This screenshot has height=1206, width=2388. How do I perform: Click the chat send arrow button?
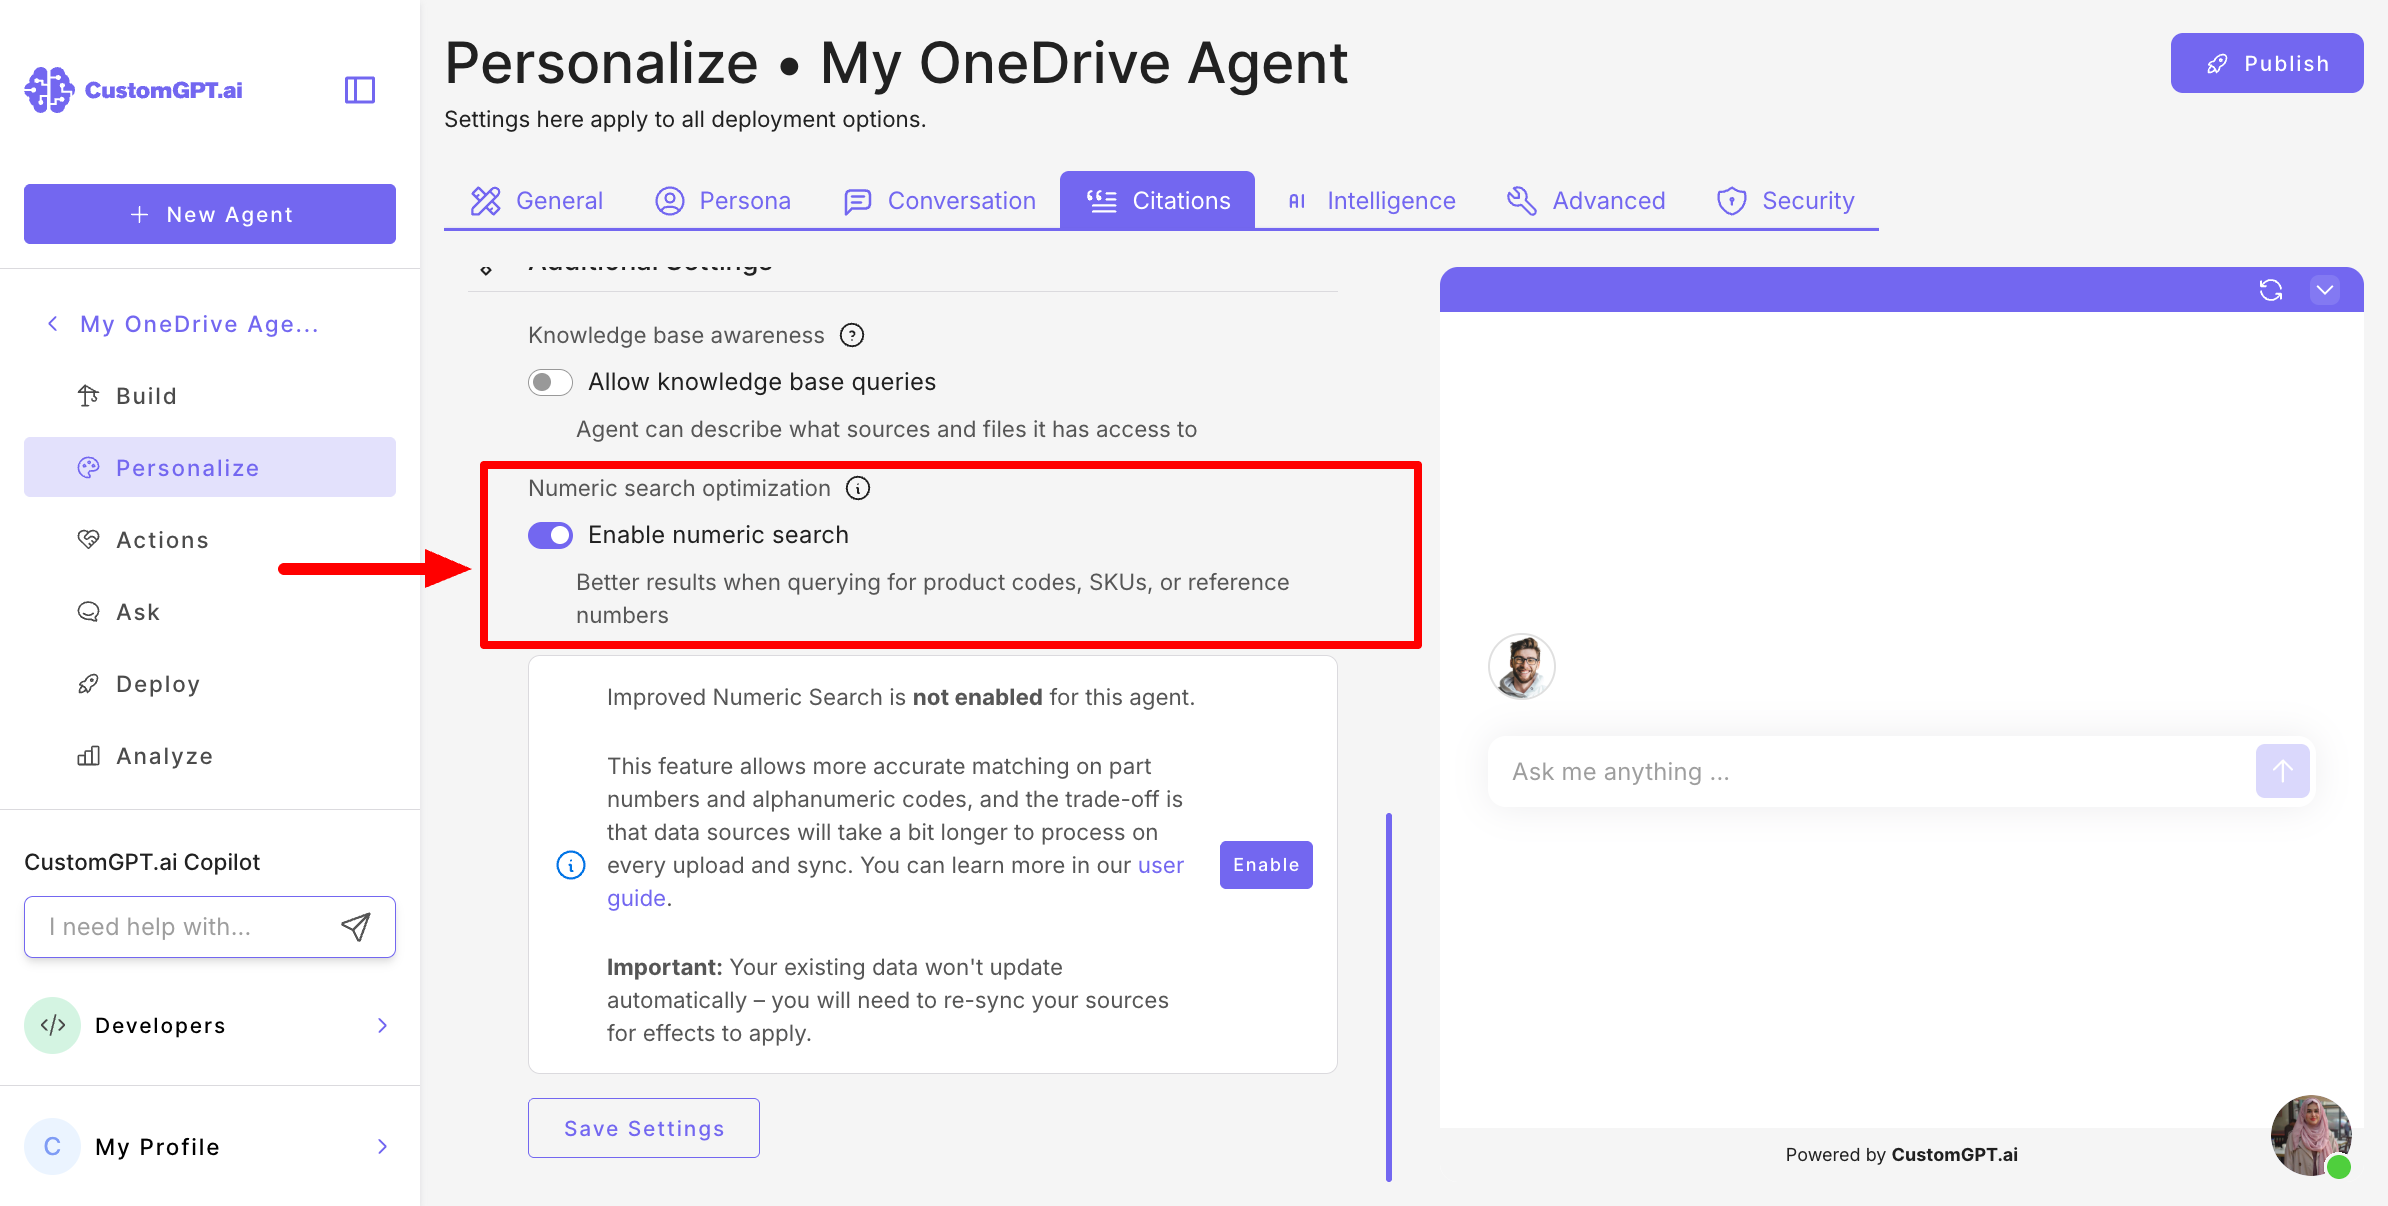[x=2282, y=771]
